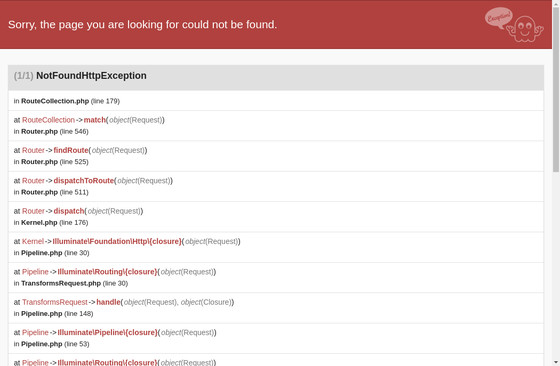Click the (1/1) exception counter
Image resolution: width=560 pixels, height=366 pixels.
click(24, 76)
